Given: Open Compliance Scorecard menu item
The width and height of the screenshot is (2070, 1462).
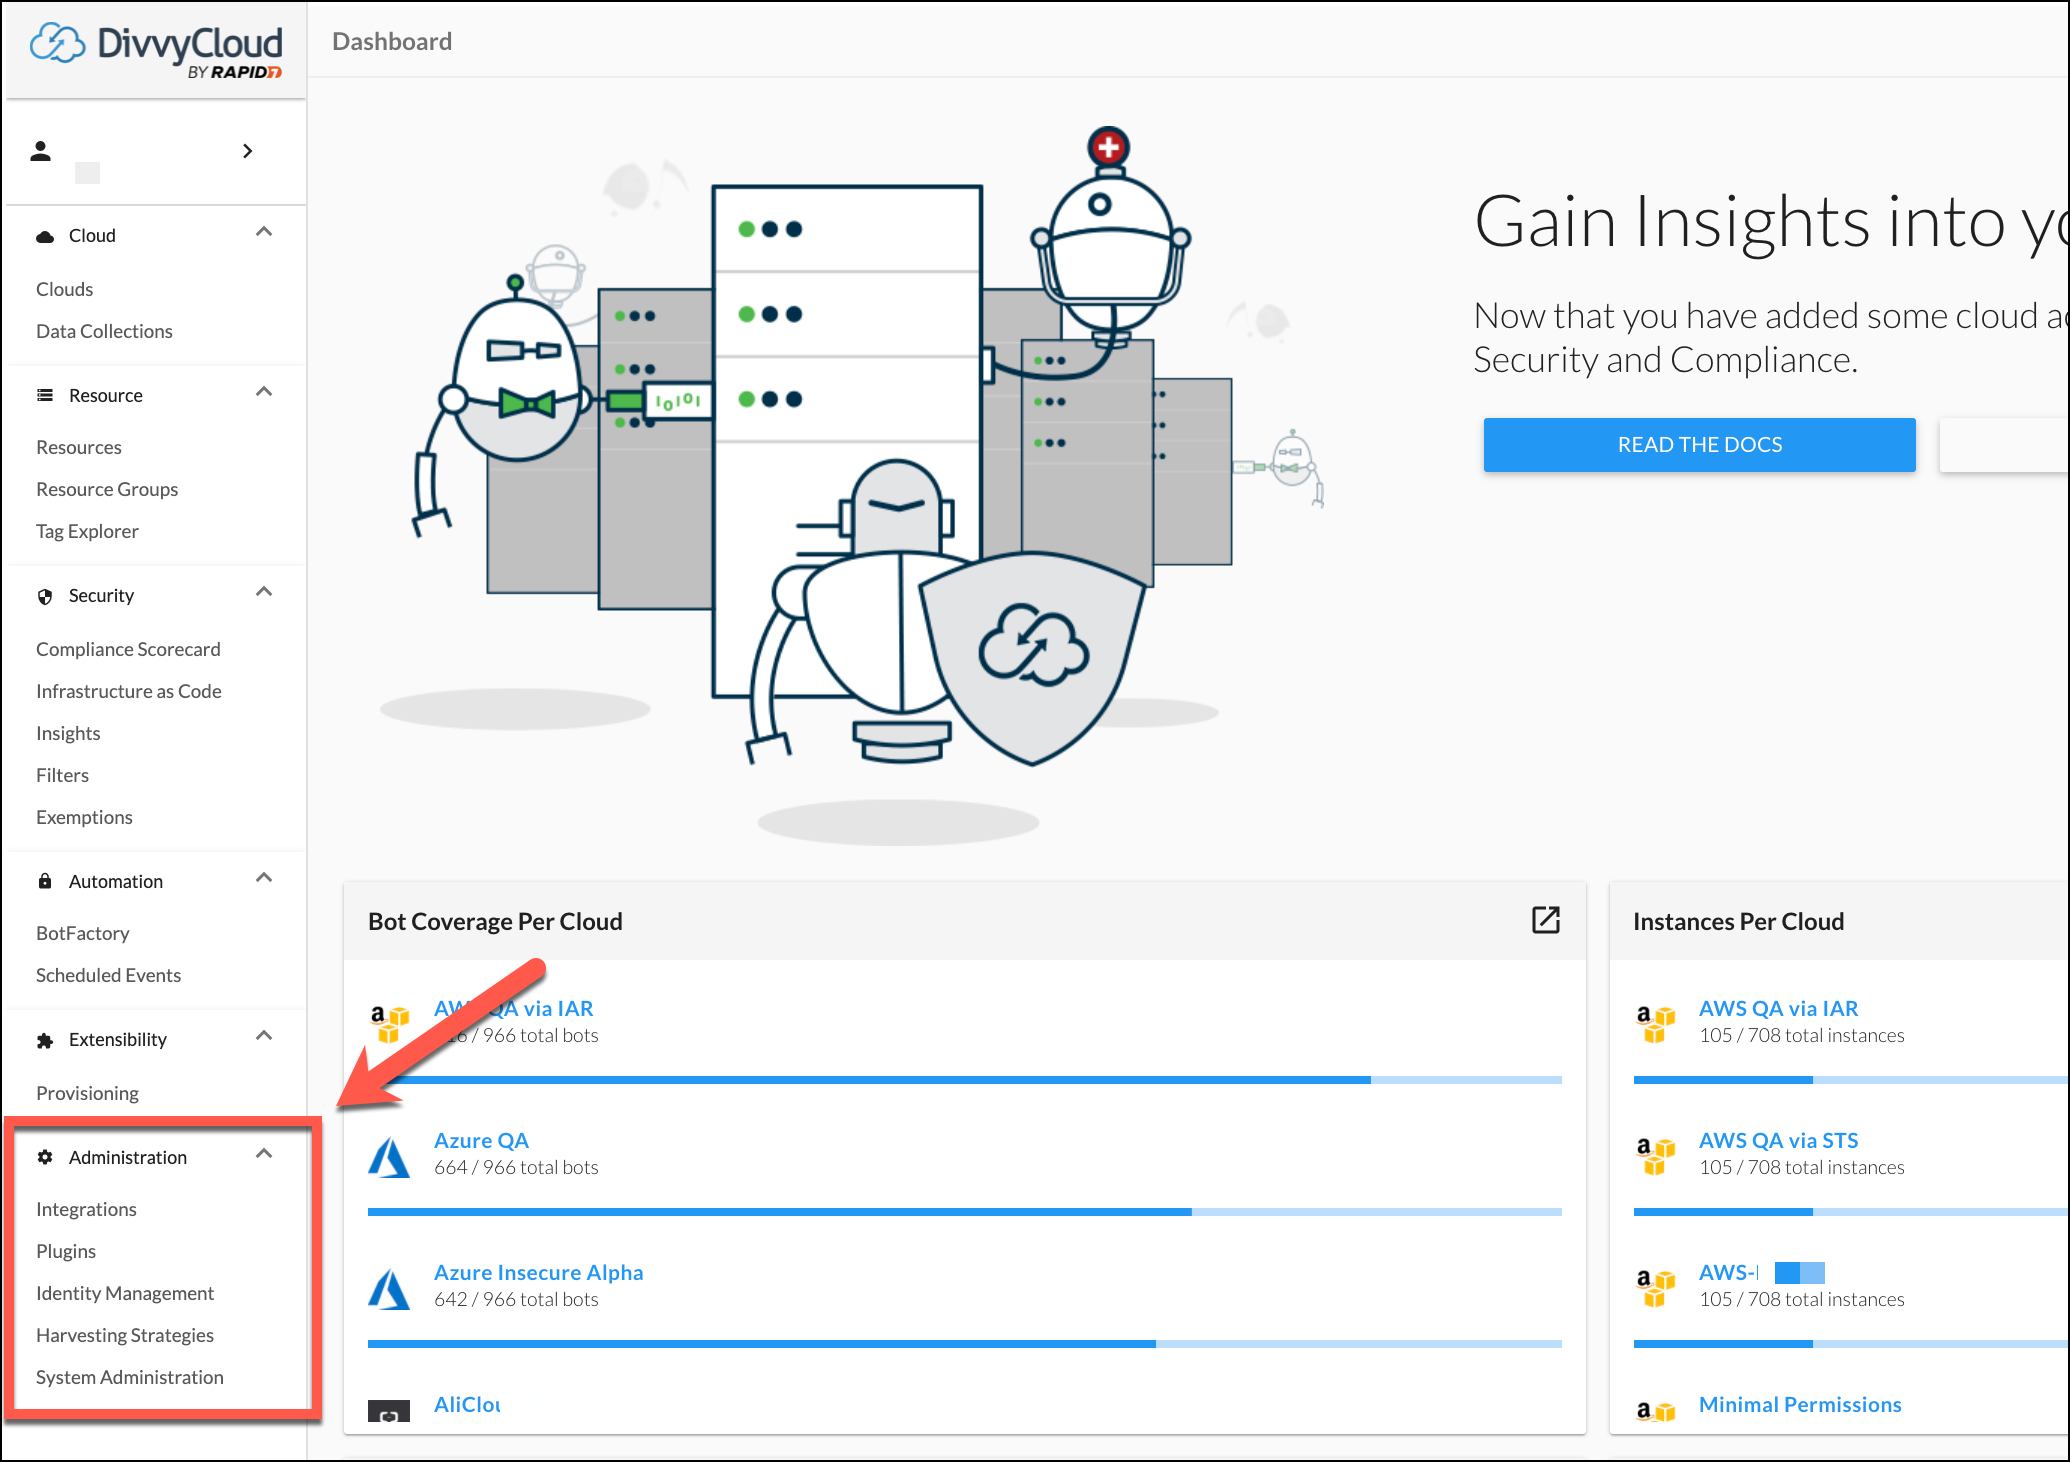Looking at the screenshot, I should point(128,649).
